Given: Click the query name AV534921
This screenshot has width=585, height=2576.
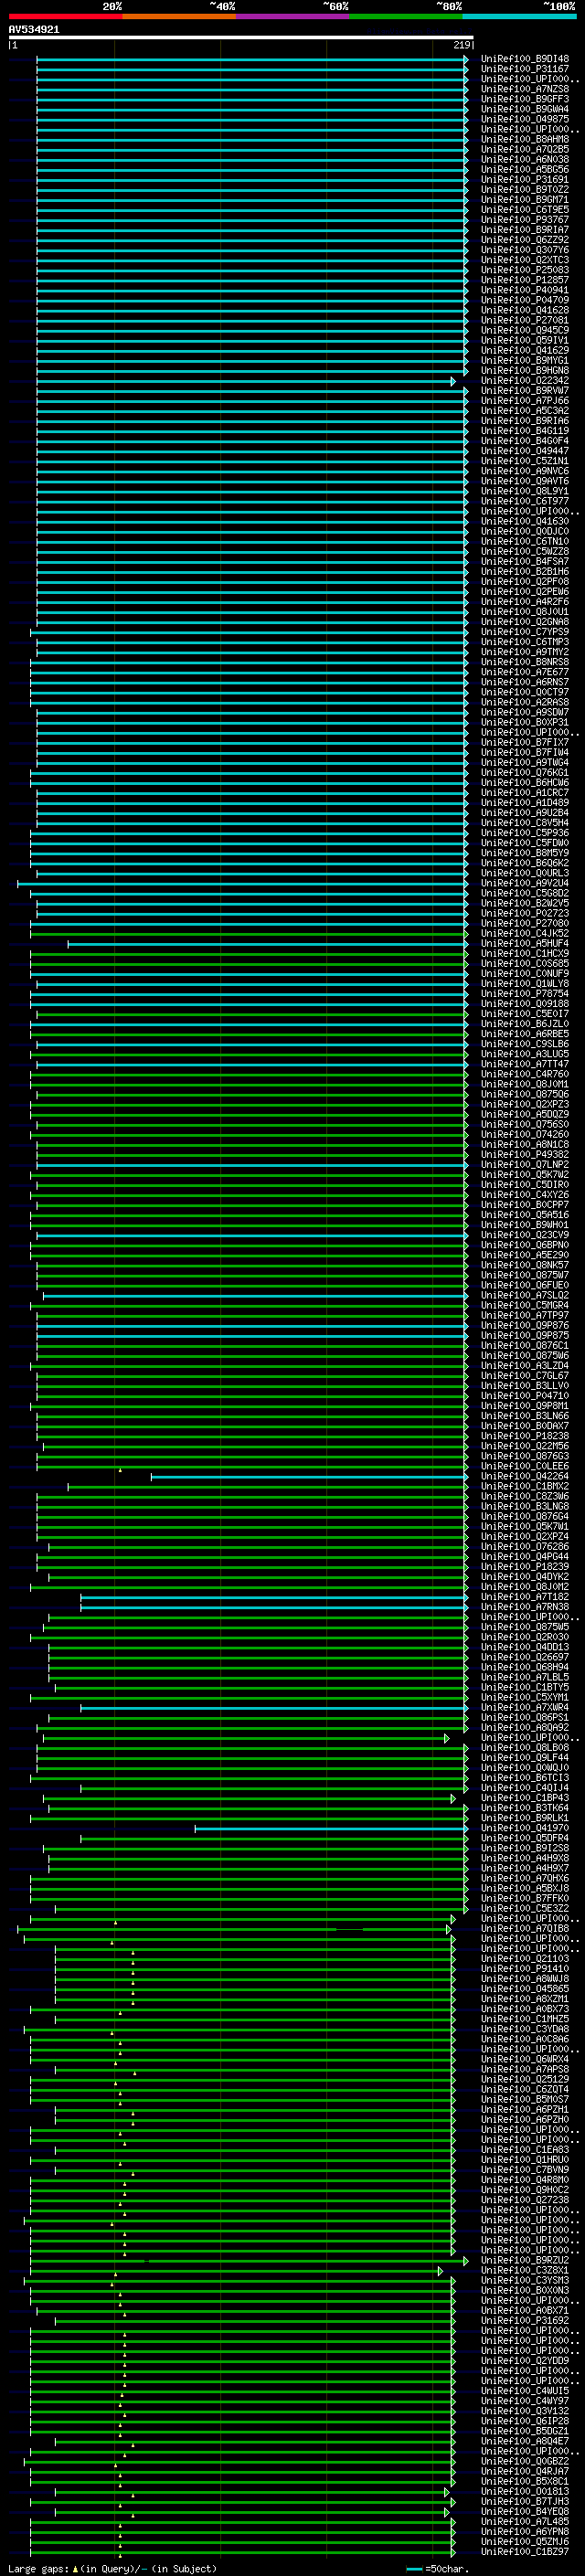Looking at the screenshot, I should click(34, 29).
